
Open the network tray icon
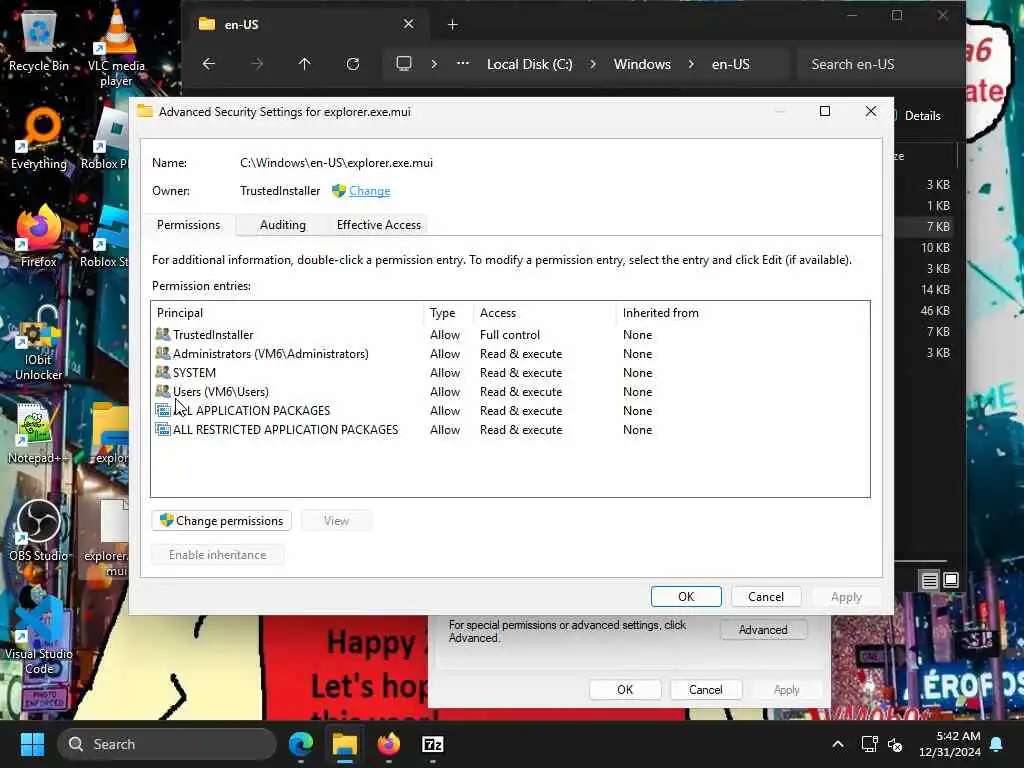pos(869,744)
